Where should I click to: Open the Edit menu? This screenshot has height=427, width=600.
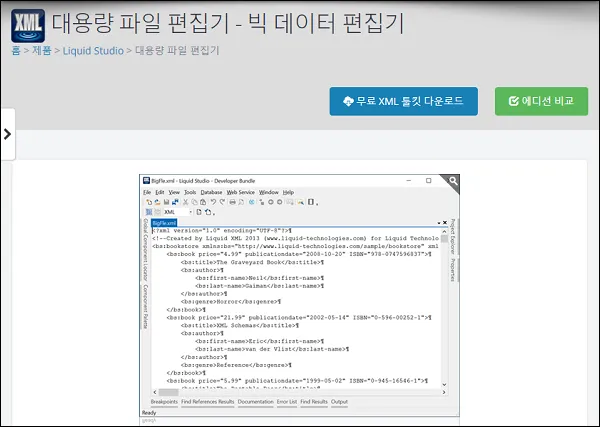(160, 192)
